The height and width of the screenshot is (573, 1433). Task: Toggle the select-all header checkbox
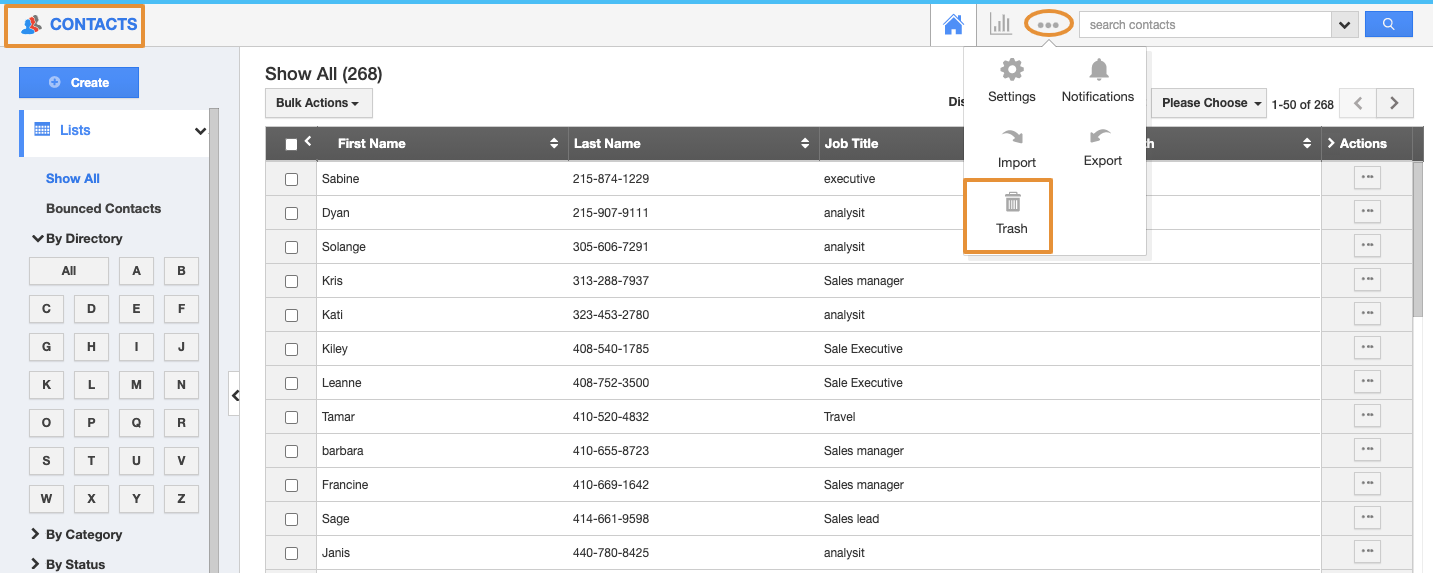coord(291,144)
